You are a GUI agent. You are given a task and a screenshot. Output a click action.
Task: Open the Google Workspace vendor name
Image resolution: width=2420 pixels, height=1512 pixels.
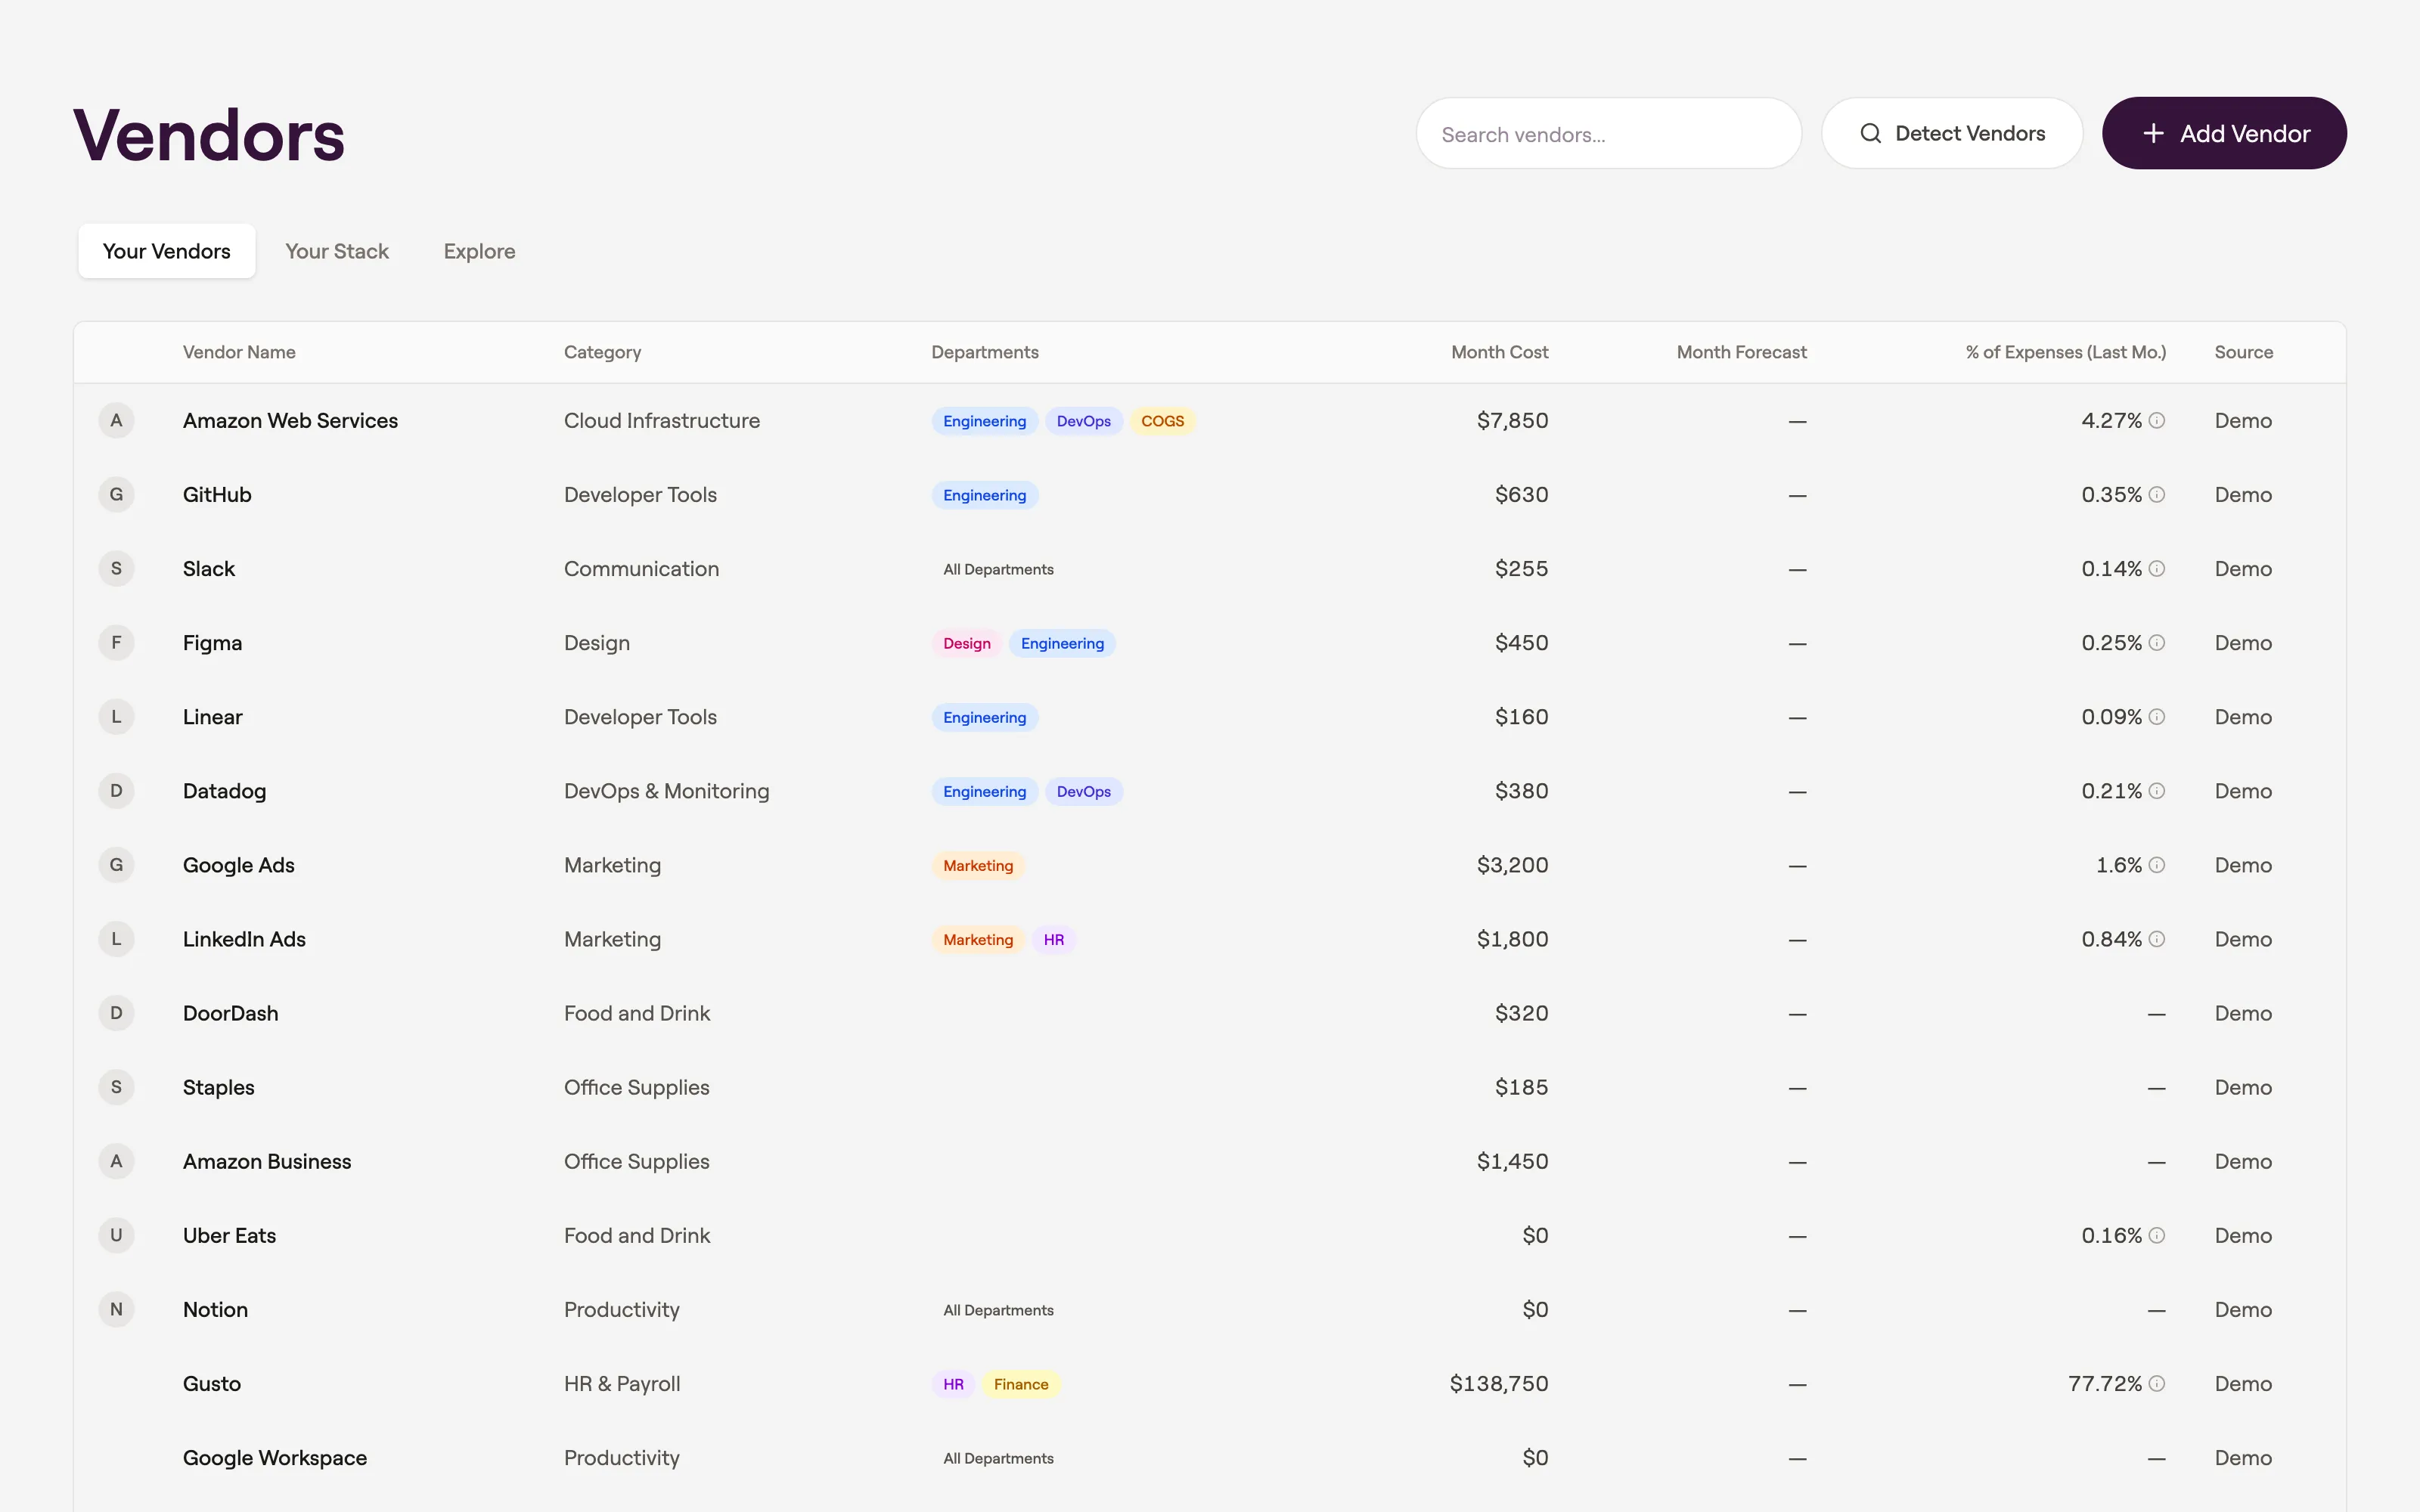[x=275, y=1458]
